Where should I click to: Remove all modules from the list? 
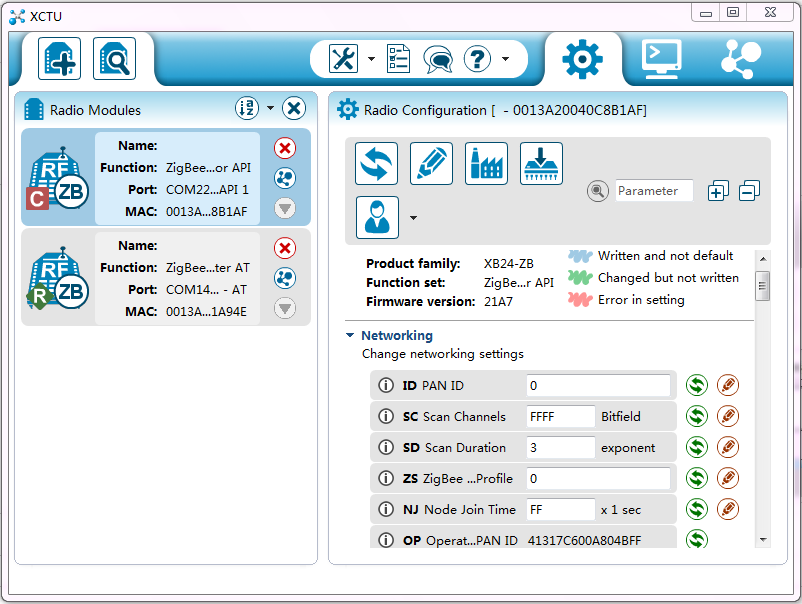(294, 108)
